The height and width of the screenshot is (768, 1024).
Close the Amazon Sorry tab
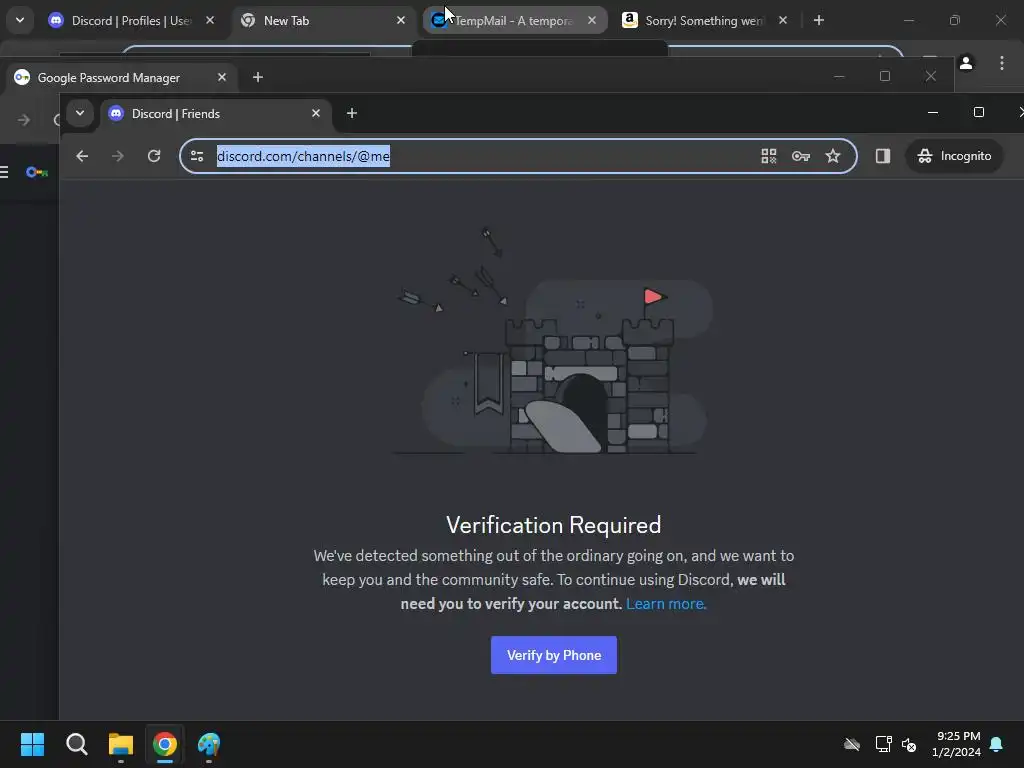pyautogui.click(x=783, y=20)
